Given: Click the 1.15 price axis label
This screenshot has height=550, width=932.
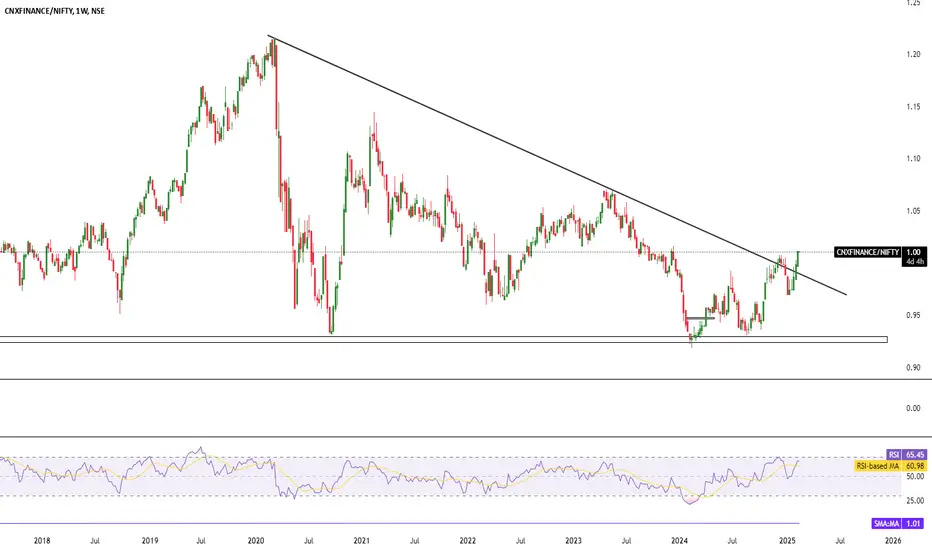Looking at the screenshot, I should point(914,107).
